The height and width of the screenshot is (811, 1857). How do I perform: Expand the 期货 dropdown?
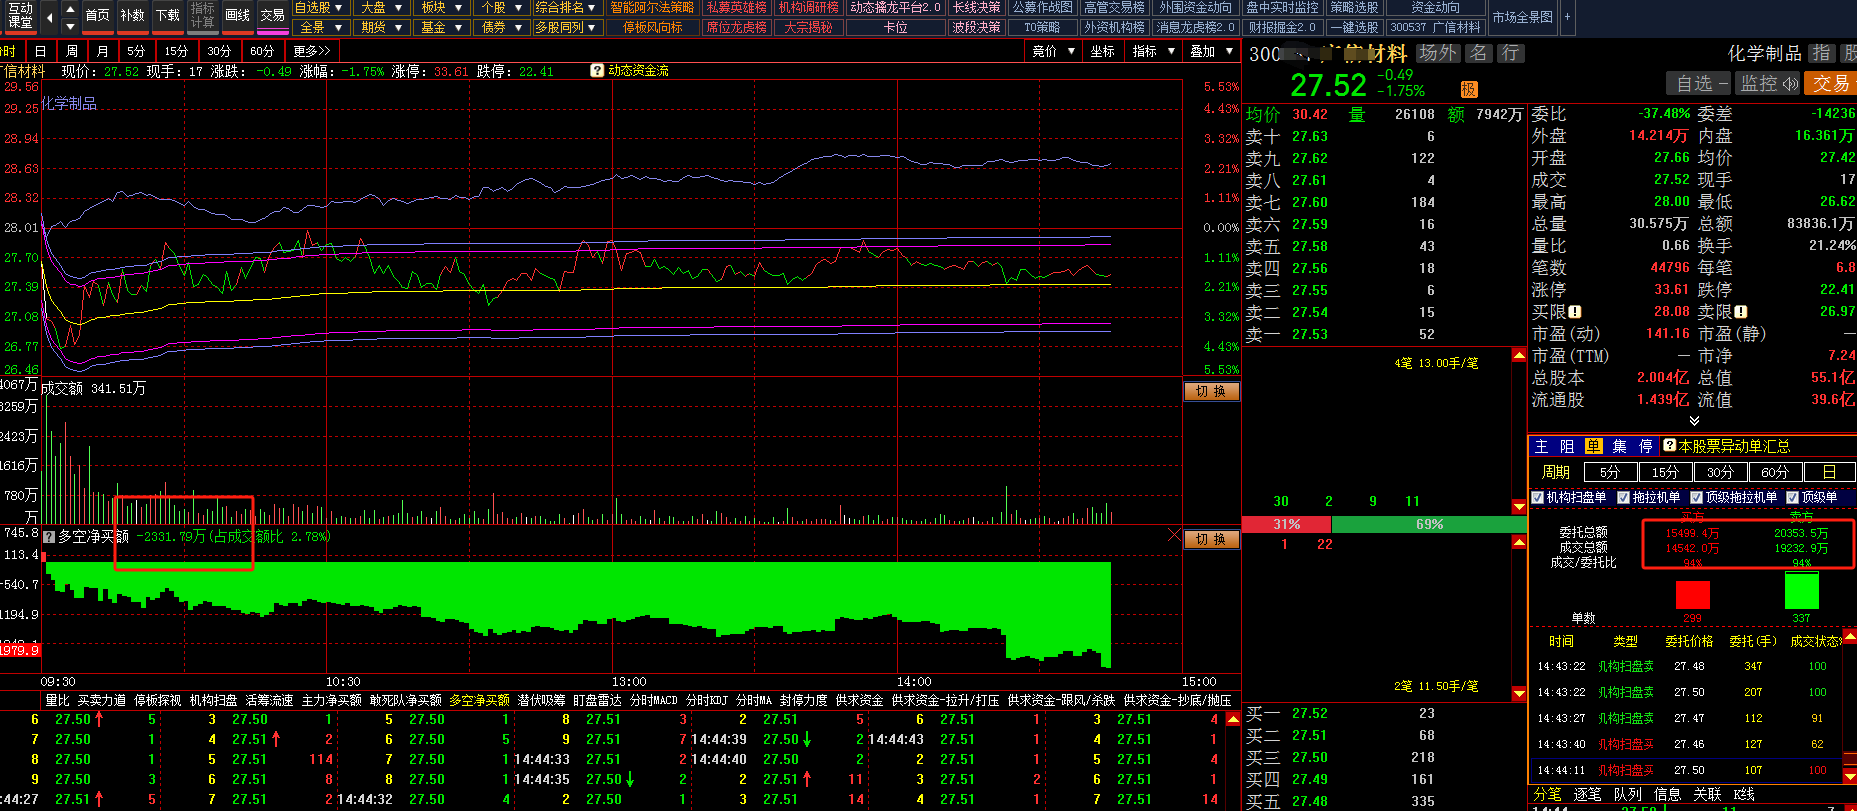381,27
